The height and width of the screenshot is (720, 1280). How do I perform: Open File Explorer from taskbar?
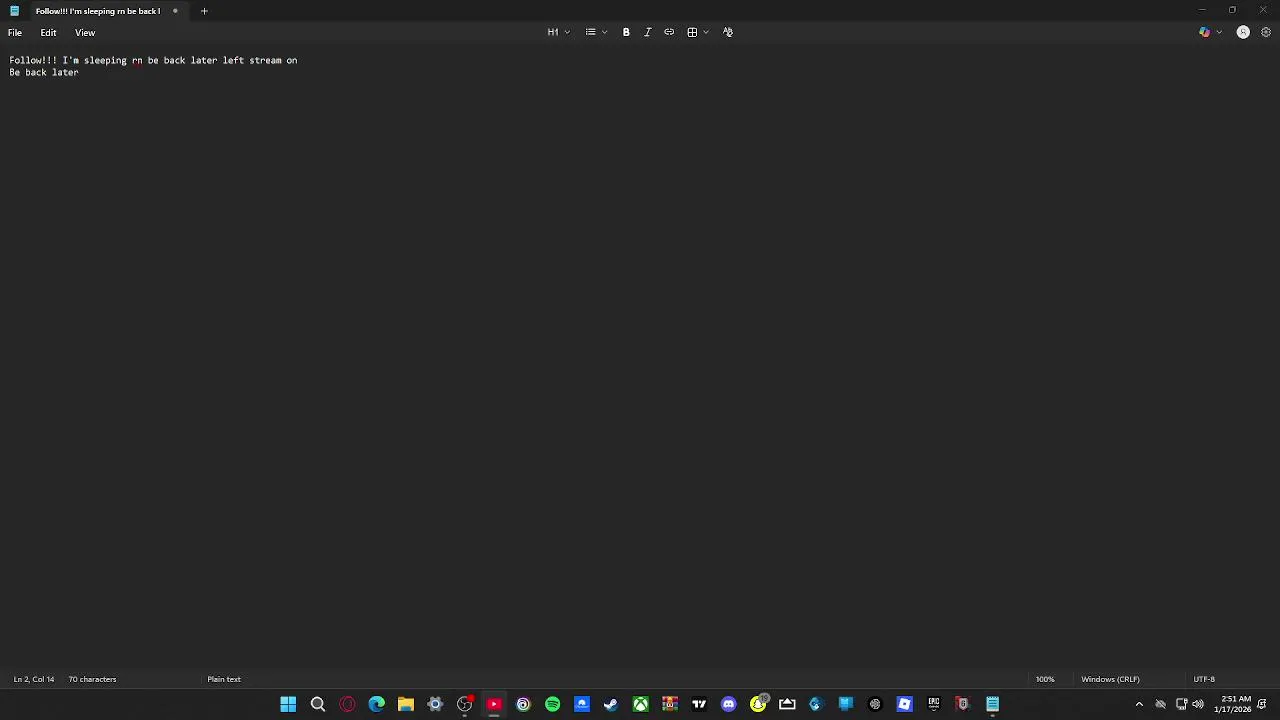pyautogui.click(x=406, y=705)
